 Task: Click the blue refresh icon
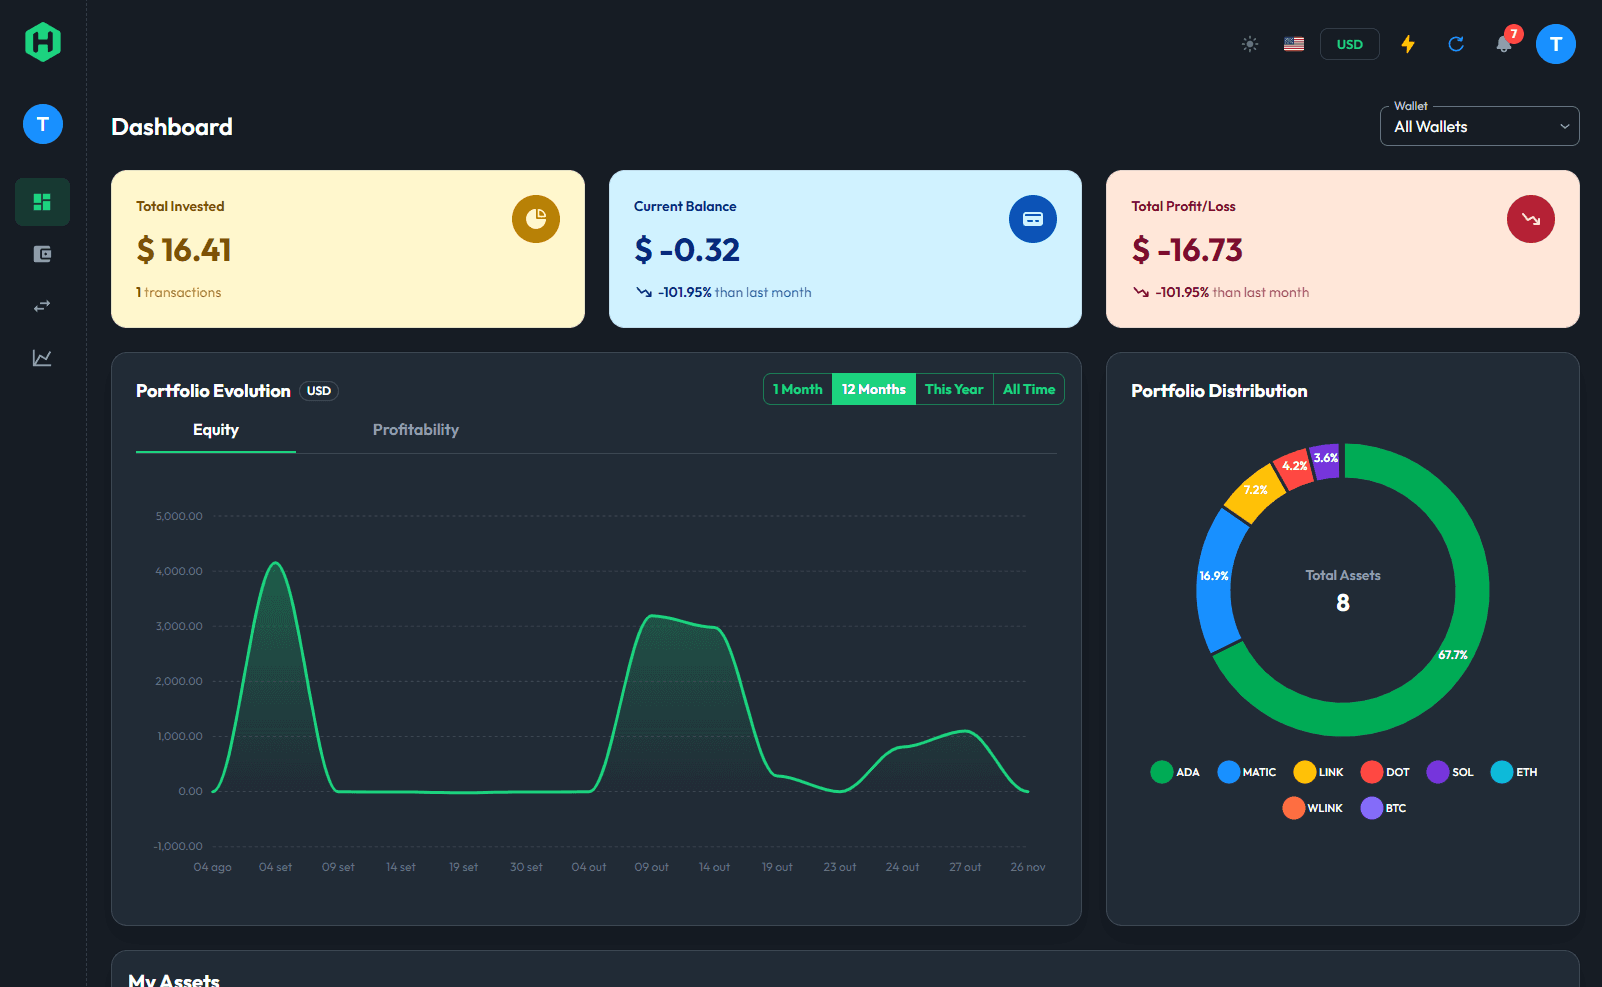tap(1455, 44)
